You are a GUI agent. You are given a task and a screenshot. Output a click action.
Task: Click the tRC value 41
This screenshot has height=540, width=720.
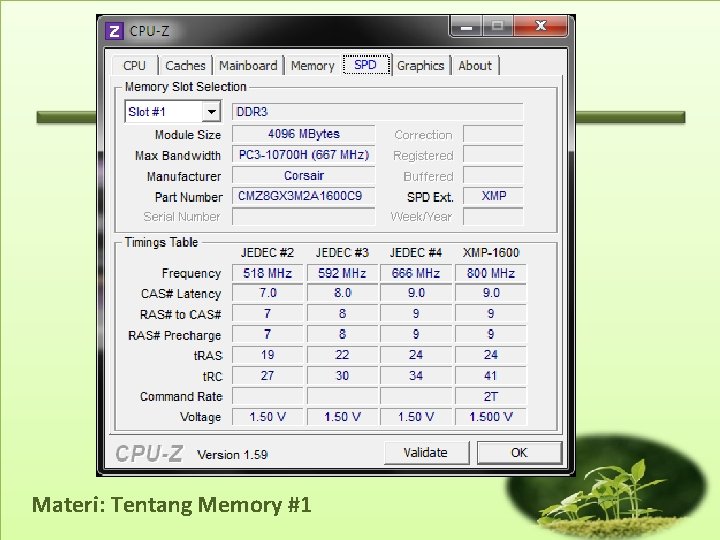tap(491, 376)
